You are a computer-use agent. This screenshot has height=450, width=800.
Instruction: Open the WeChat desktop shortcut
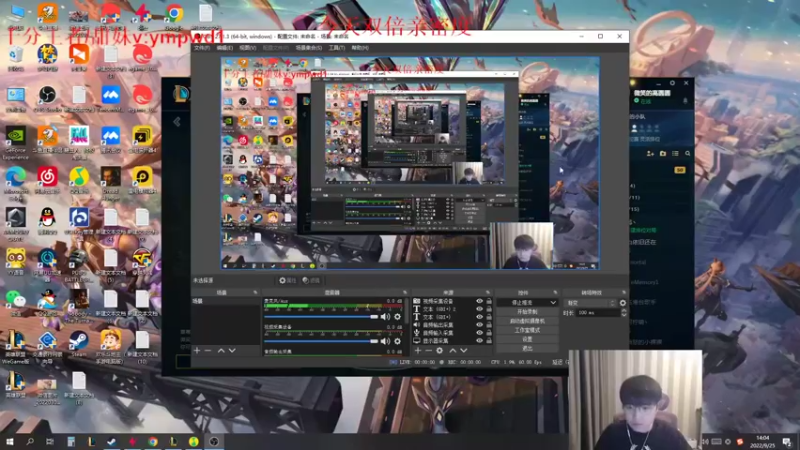(x=16, y=303)
